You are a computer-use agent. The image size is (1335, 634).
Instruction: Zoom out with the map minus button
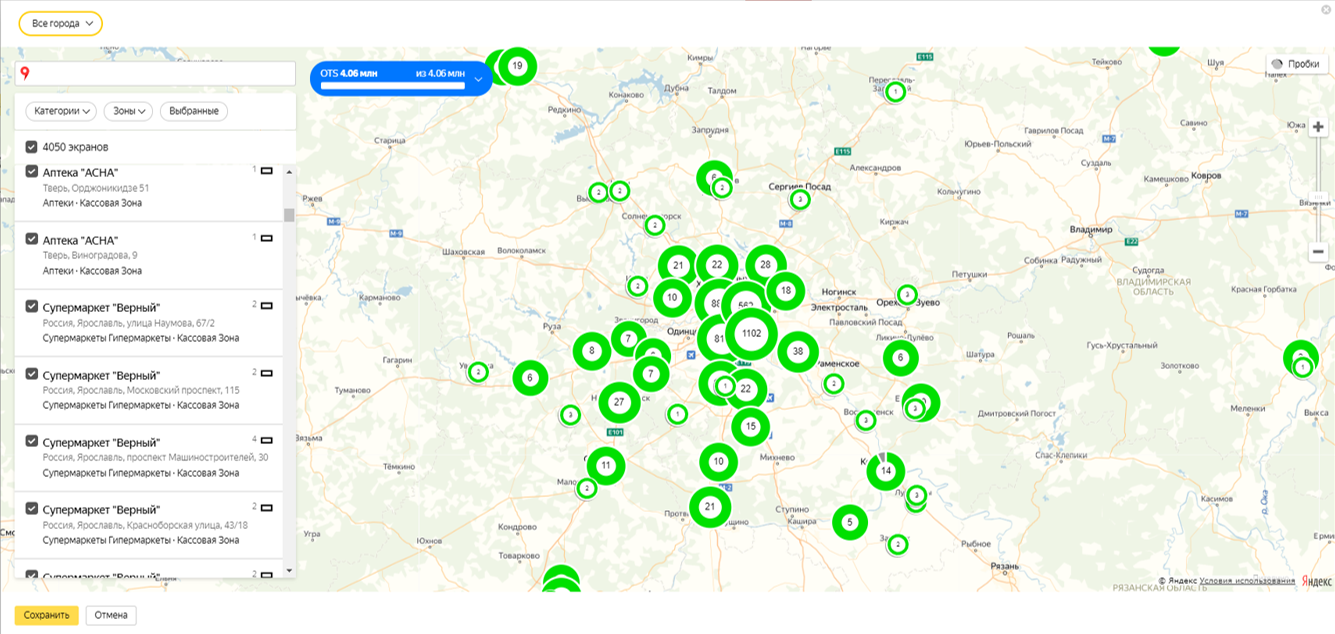coord(1318,252)
